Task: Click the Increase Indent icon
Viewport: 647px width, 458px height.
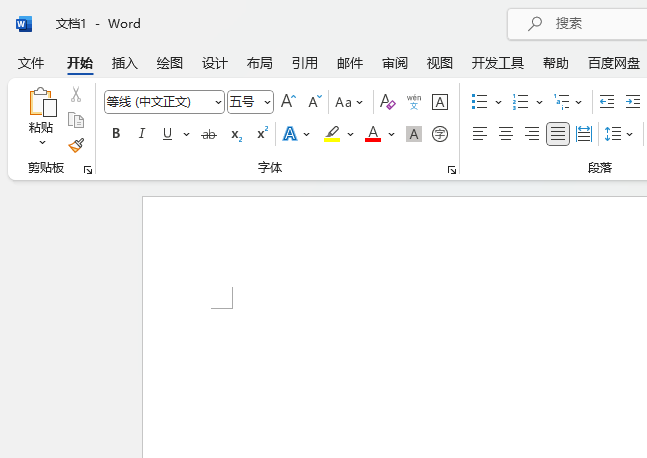Action: [633, 102]
